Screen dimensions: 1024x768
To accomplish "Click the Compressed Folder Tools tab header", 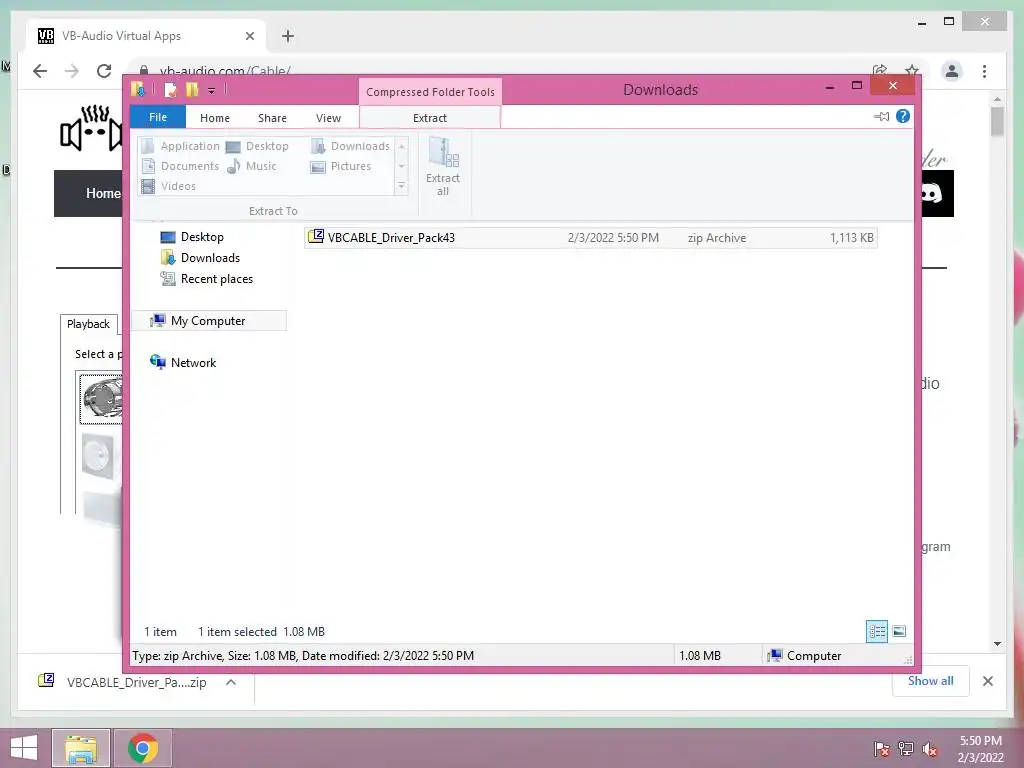I will (x=430, y=92).
